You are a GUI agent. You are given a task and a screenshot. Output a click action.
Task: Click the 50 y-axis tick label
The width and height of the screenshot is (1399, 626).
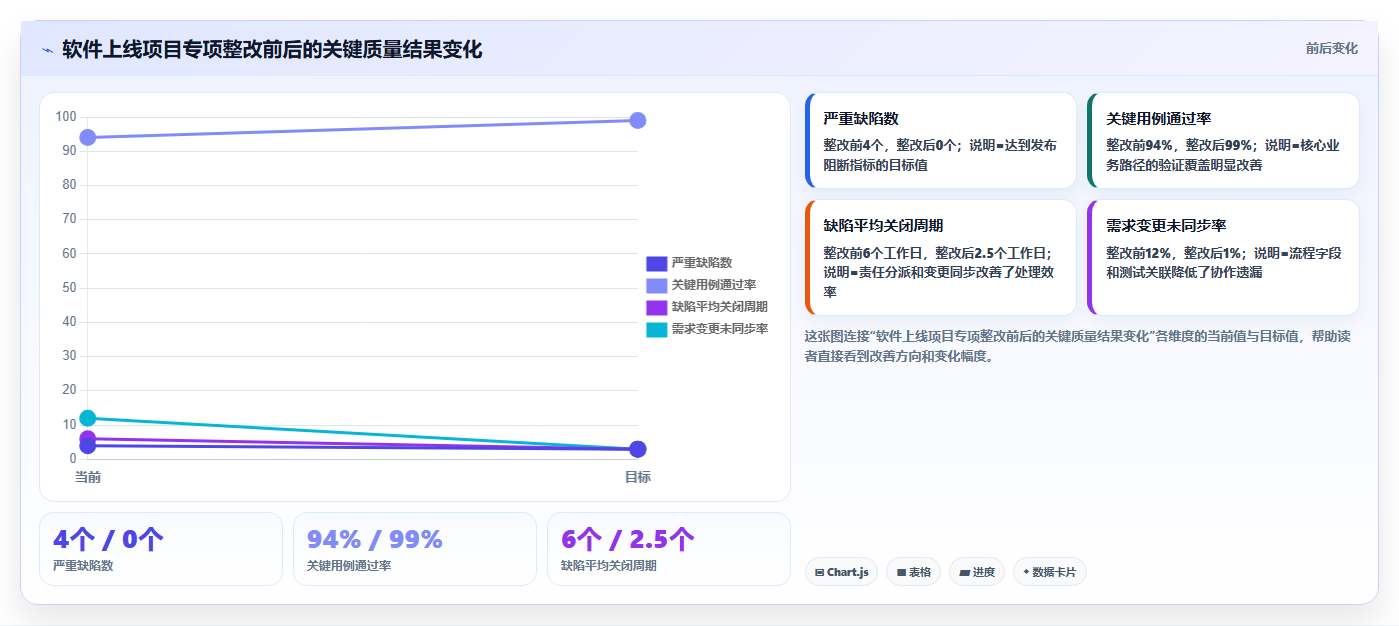69,288
